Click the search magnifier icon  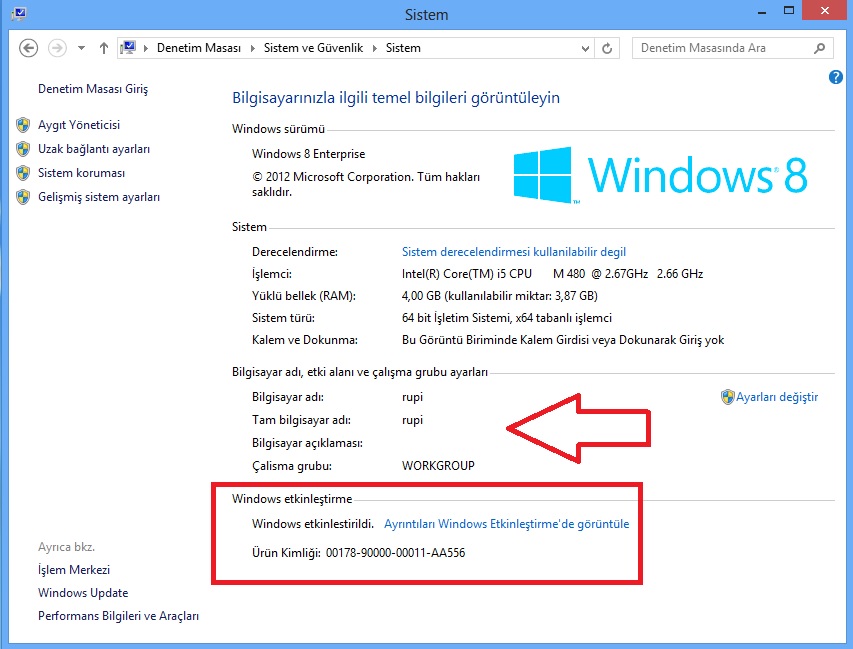pos(819,48)
